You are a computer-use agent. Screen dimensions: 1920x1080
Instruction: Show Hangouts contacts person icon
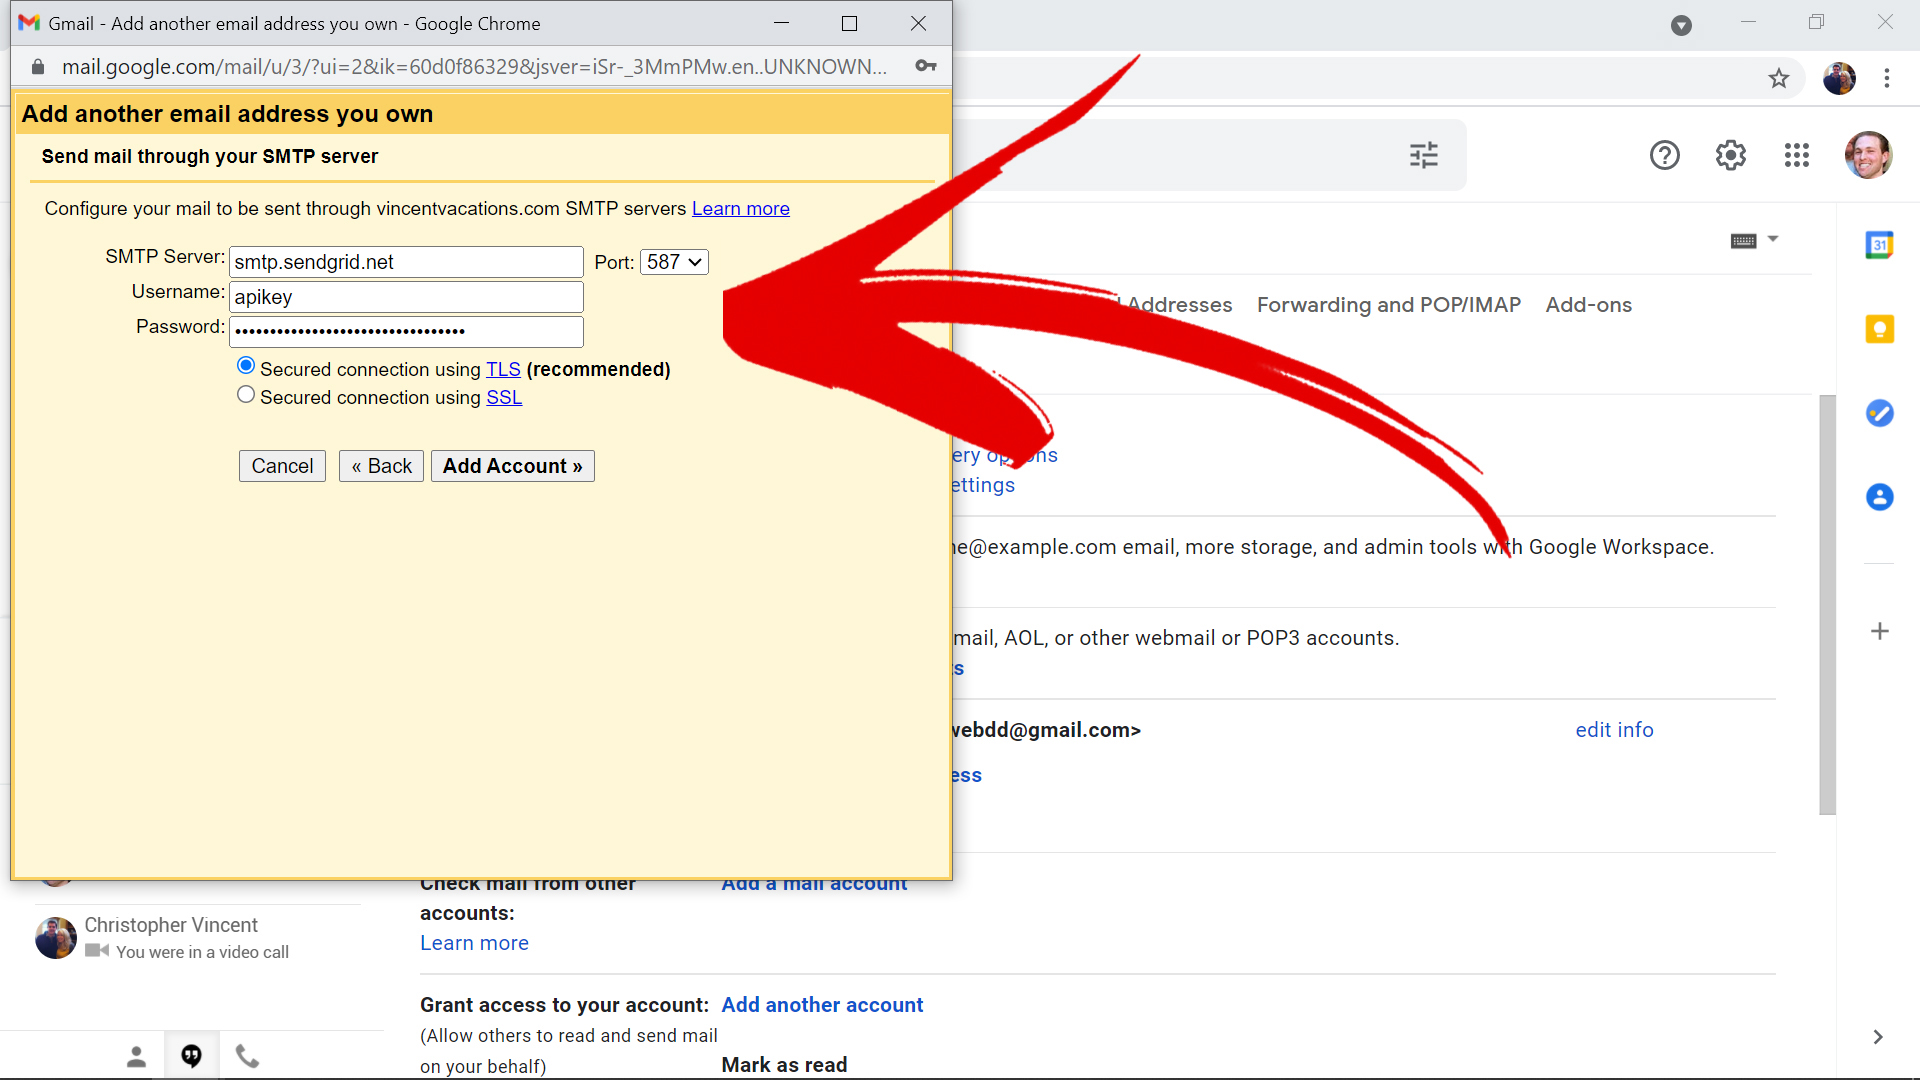click(137, 1056)
